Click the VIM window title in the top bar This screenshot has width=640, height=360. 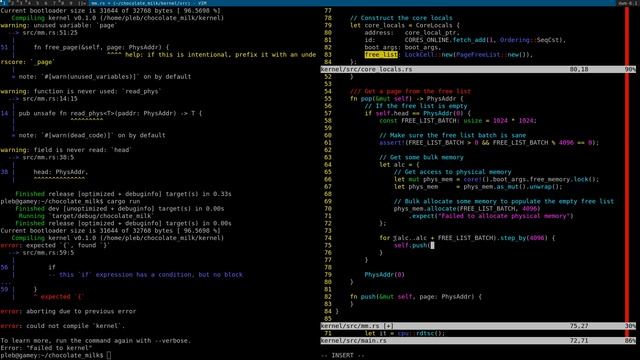(x=149, y=3)
